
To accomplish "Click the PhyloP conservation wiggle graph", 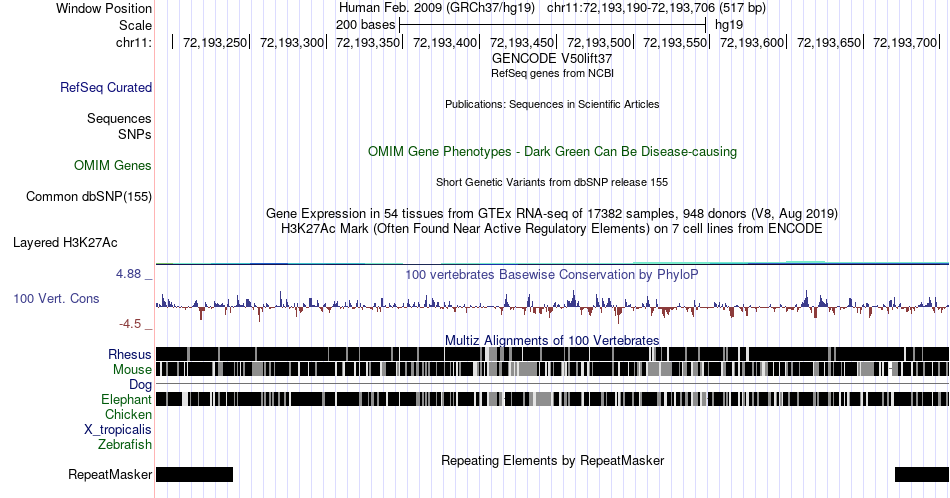I will (x=552, y=306).
